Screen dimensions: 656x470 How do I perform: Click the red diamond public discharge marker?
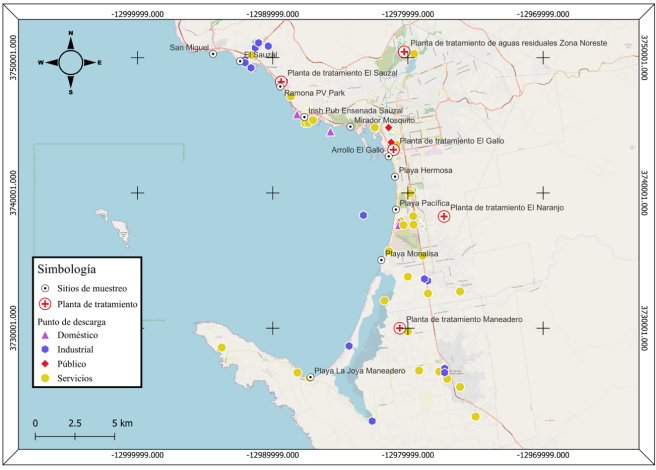[389, 128]
